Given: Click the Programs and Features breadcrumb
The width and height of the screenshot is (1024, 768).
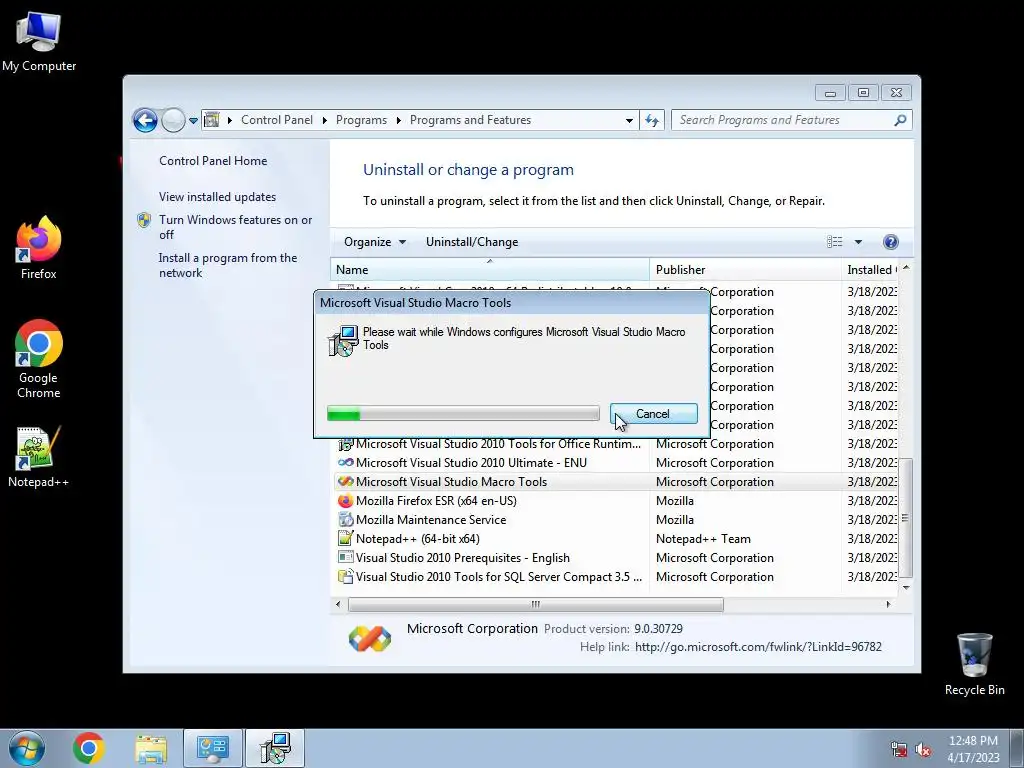Looking at the screenshot, I should 470,120.
